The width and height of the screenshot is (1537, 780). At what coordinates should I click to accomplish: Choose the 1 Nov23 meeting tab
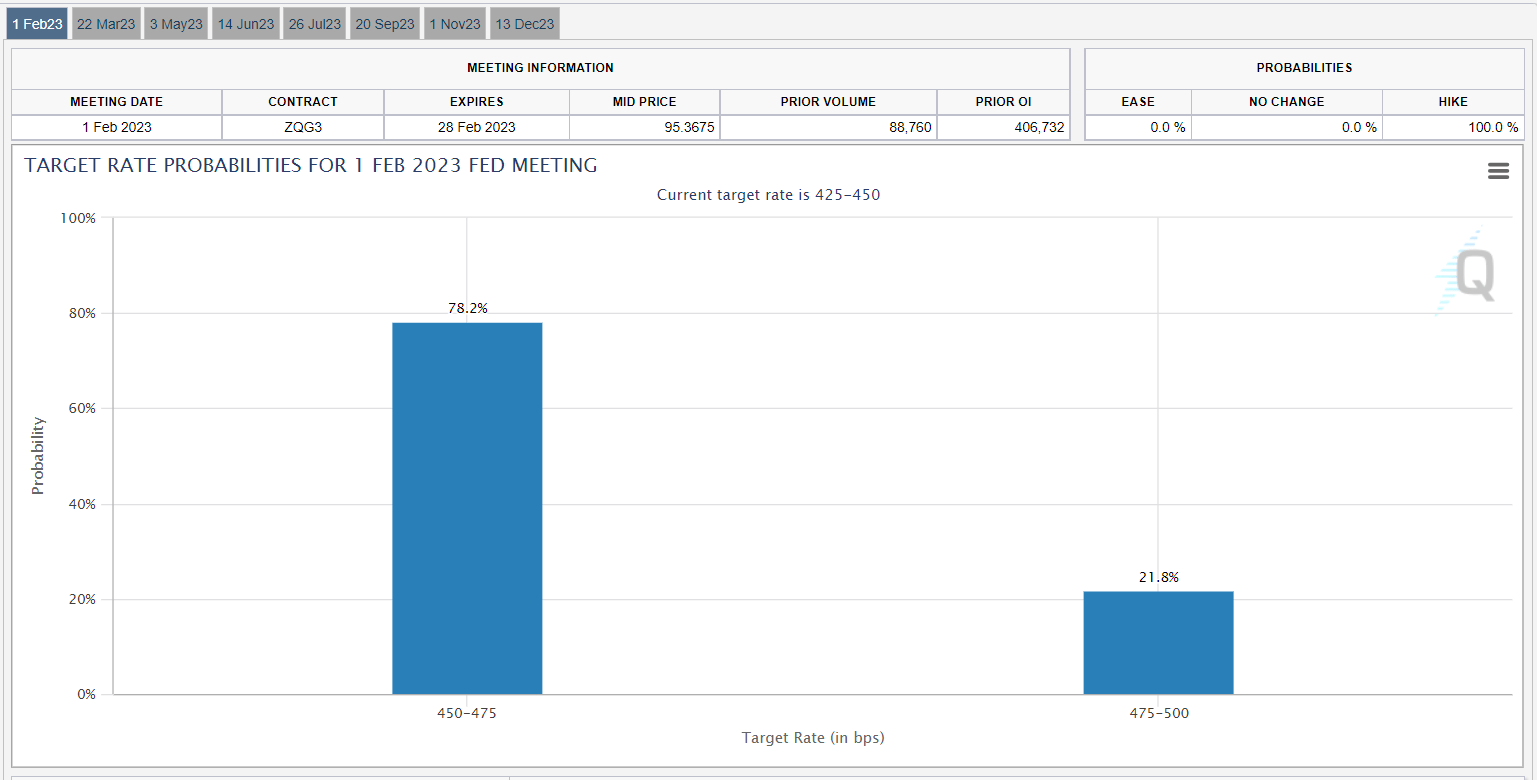click(455, 24)
